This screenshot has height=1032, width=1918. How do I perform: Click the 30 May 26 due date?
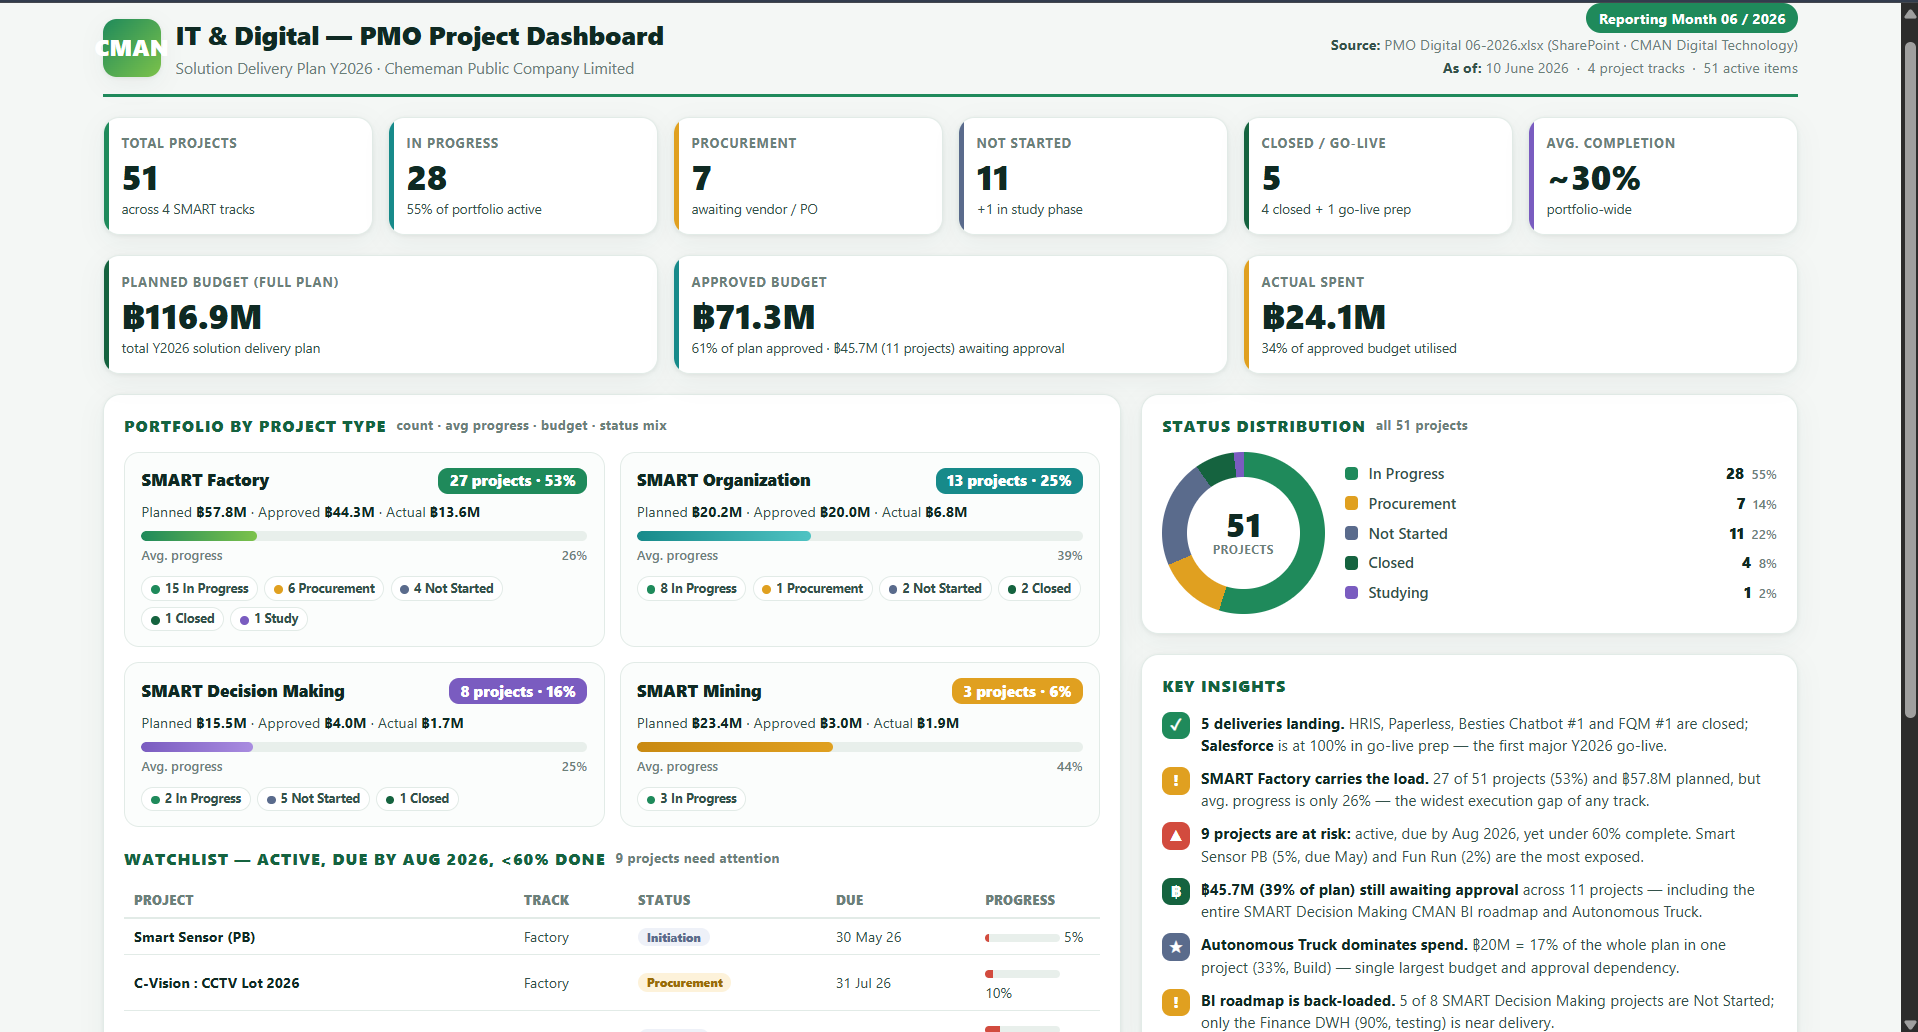pos(869,938)
